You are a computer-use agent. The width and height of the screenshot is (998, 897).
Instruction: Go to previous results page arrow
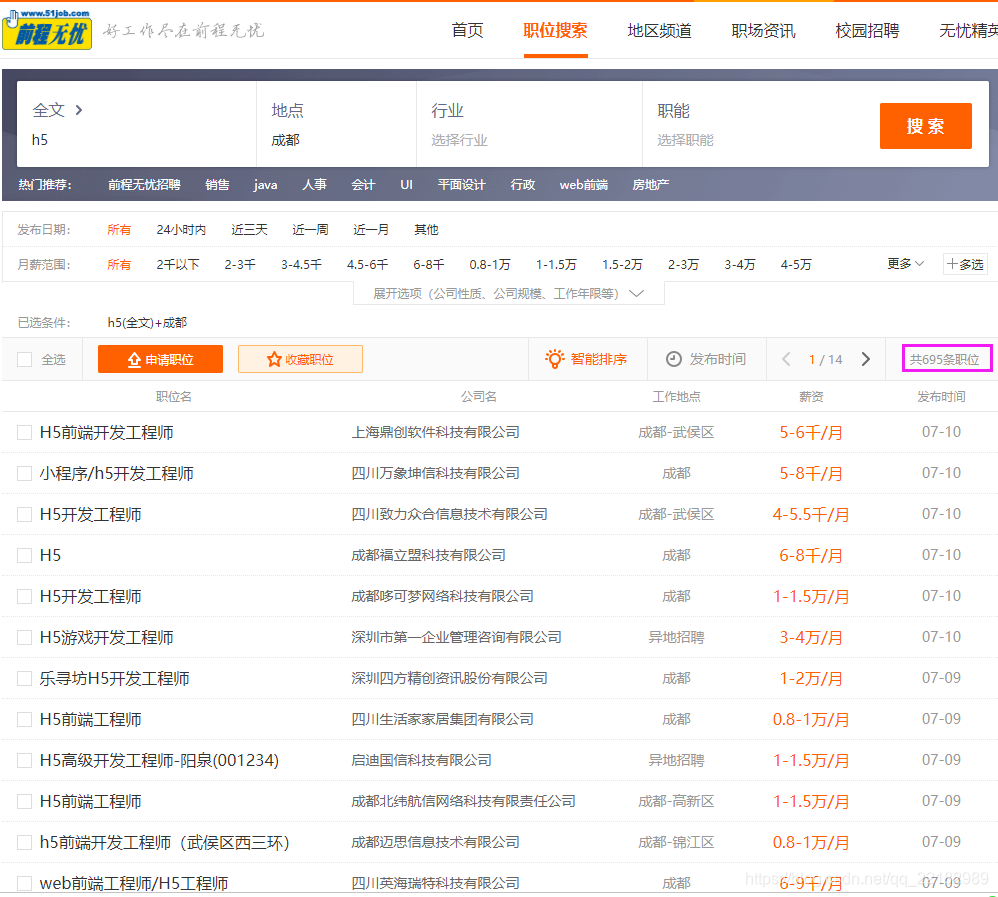(x=786, y=359)
